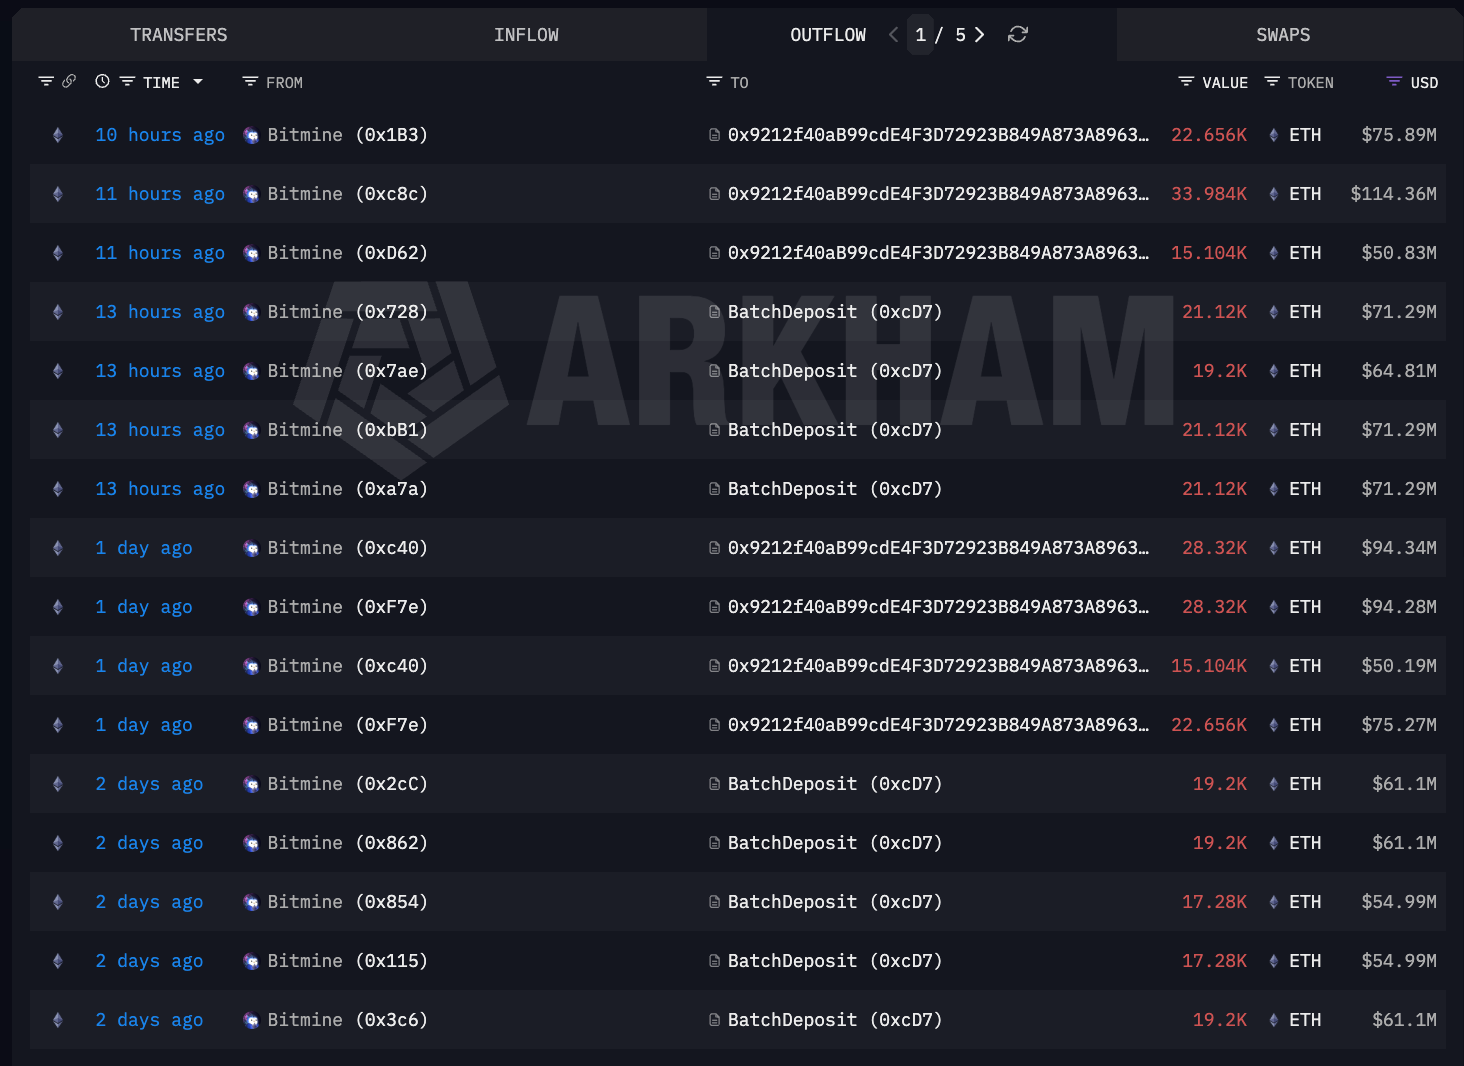Screen dimensions: 1464x1066
Task: Click the Ethereum chain icon in 0xa7a row
Action: (x=58, y=489)
